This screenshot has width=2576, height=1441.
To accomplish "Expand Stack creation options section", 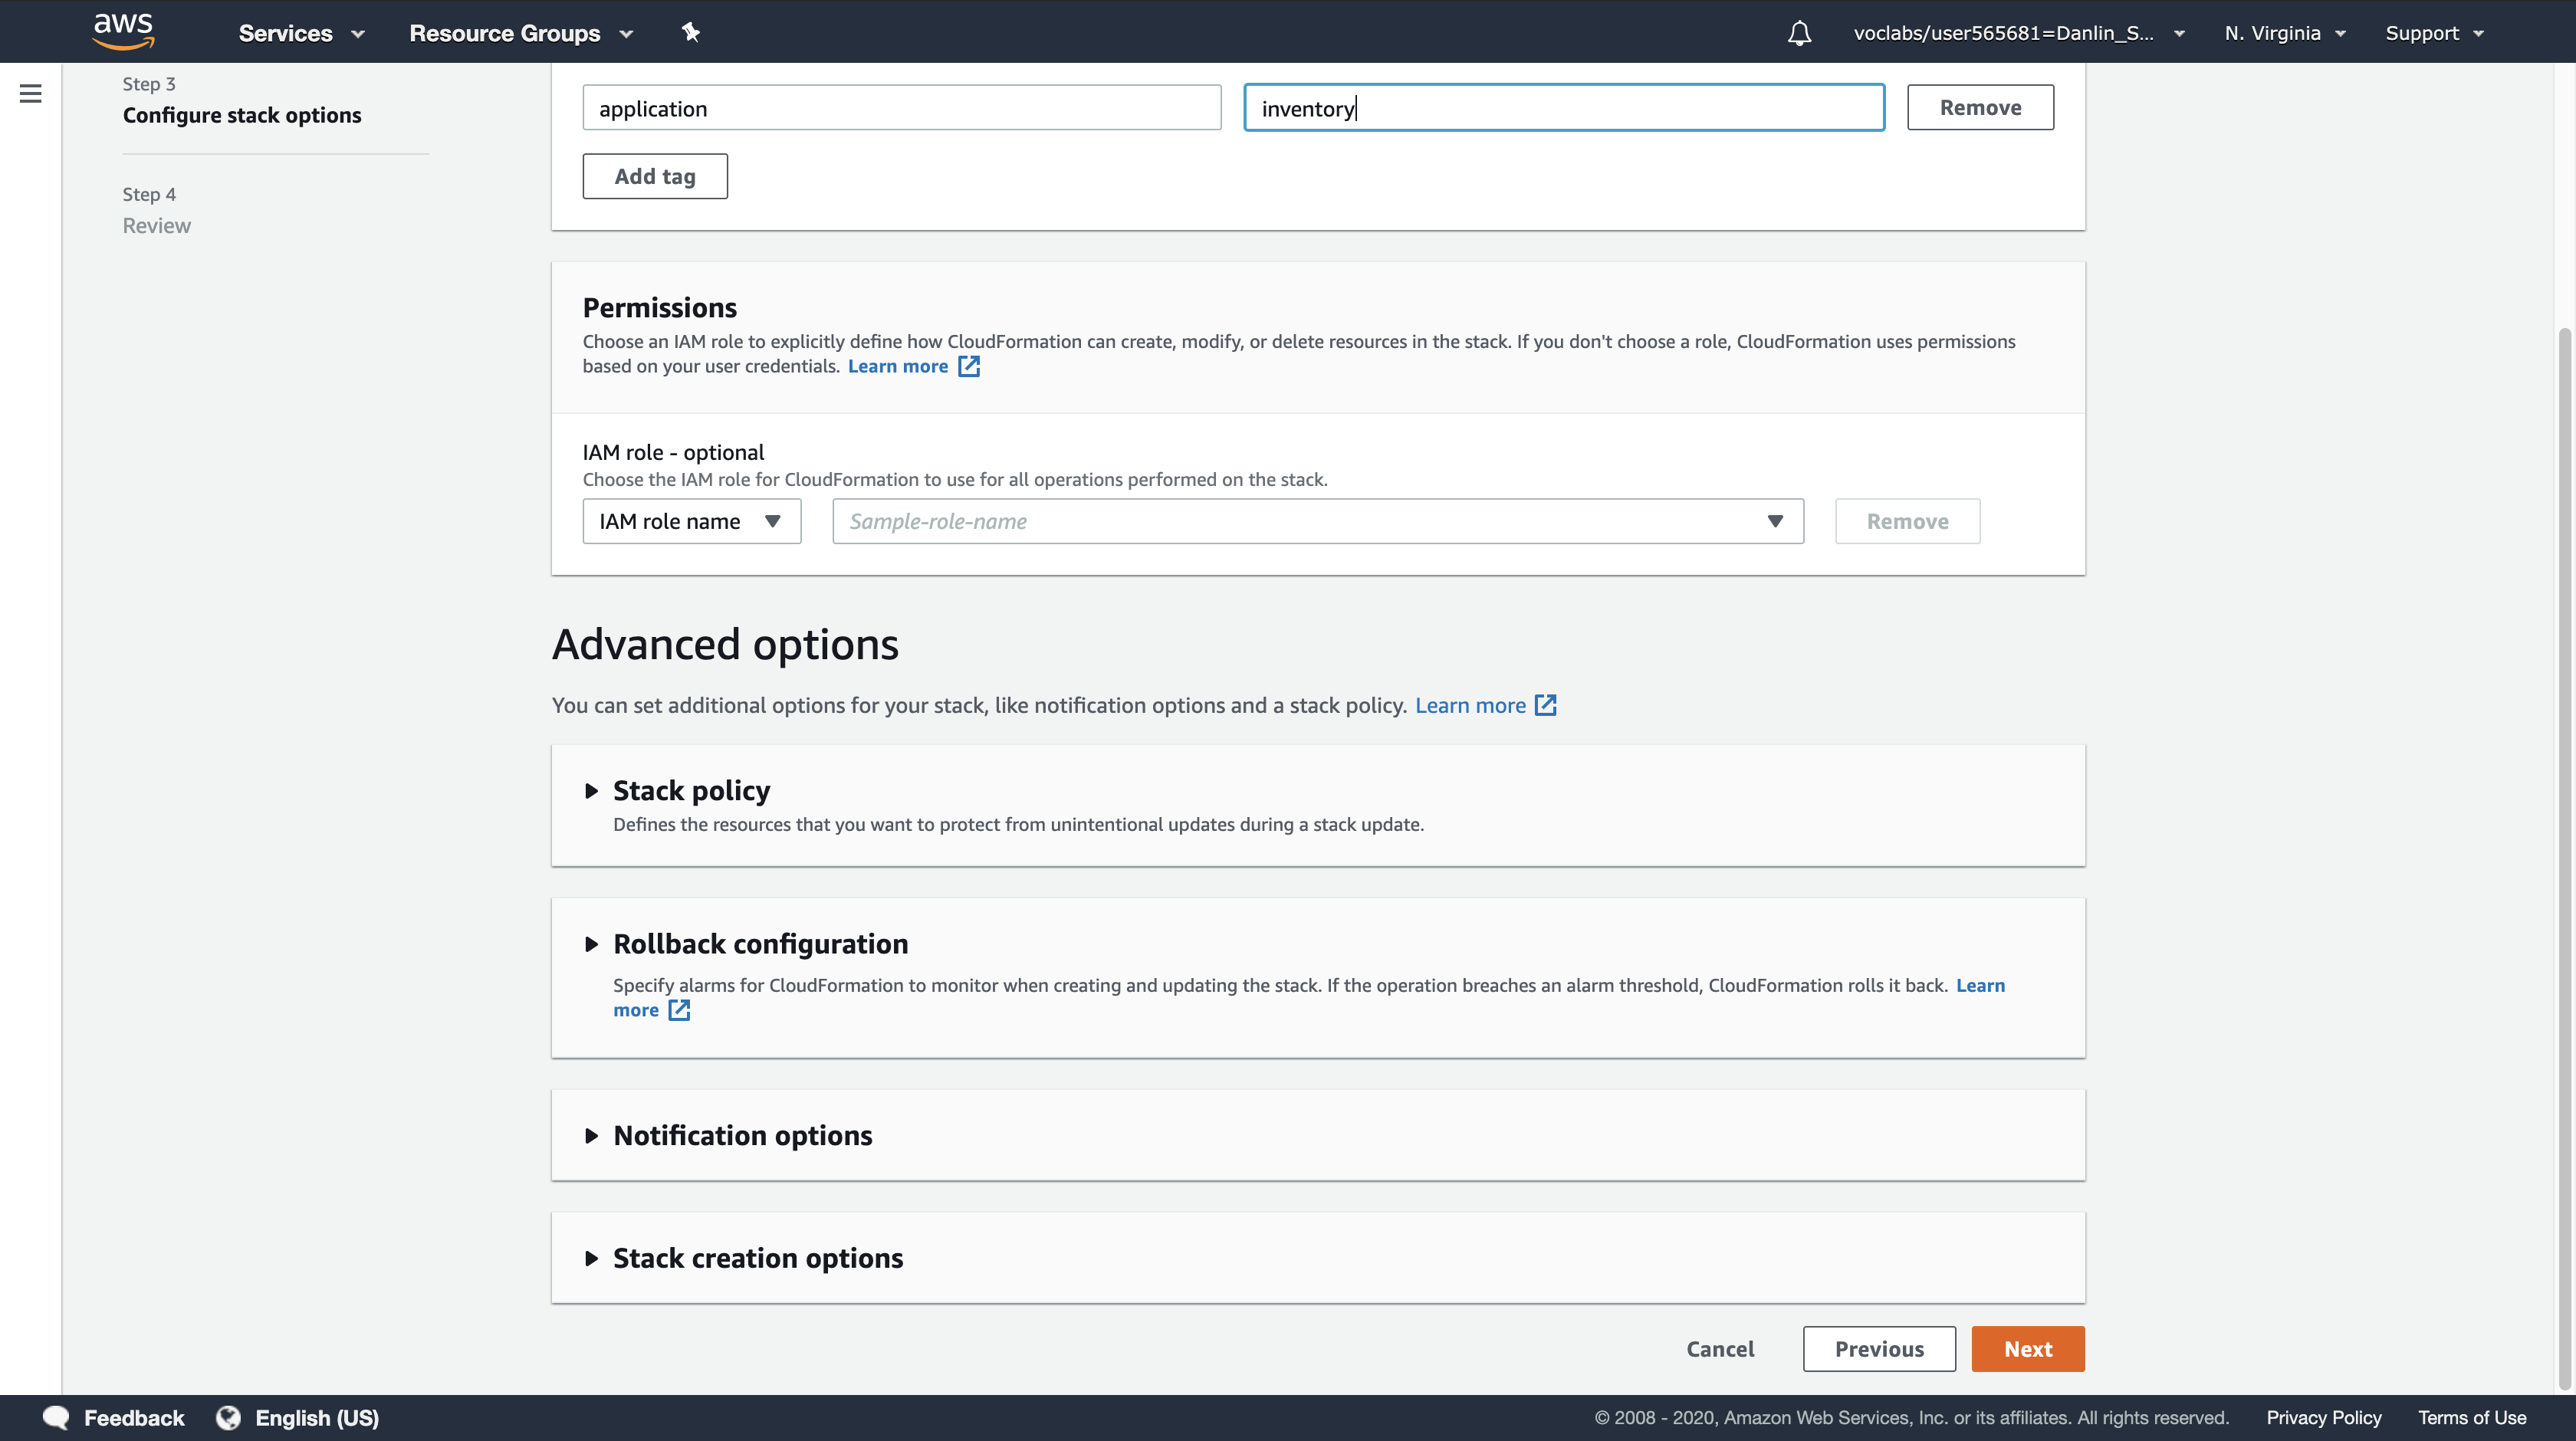I will (x=591, y=1258).
